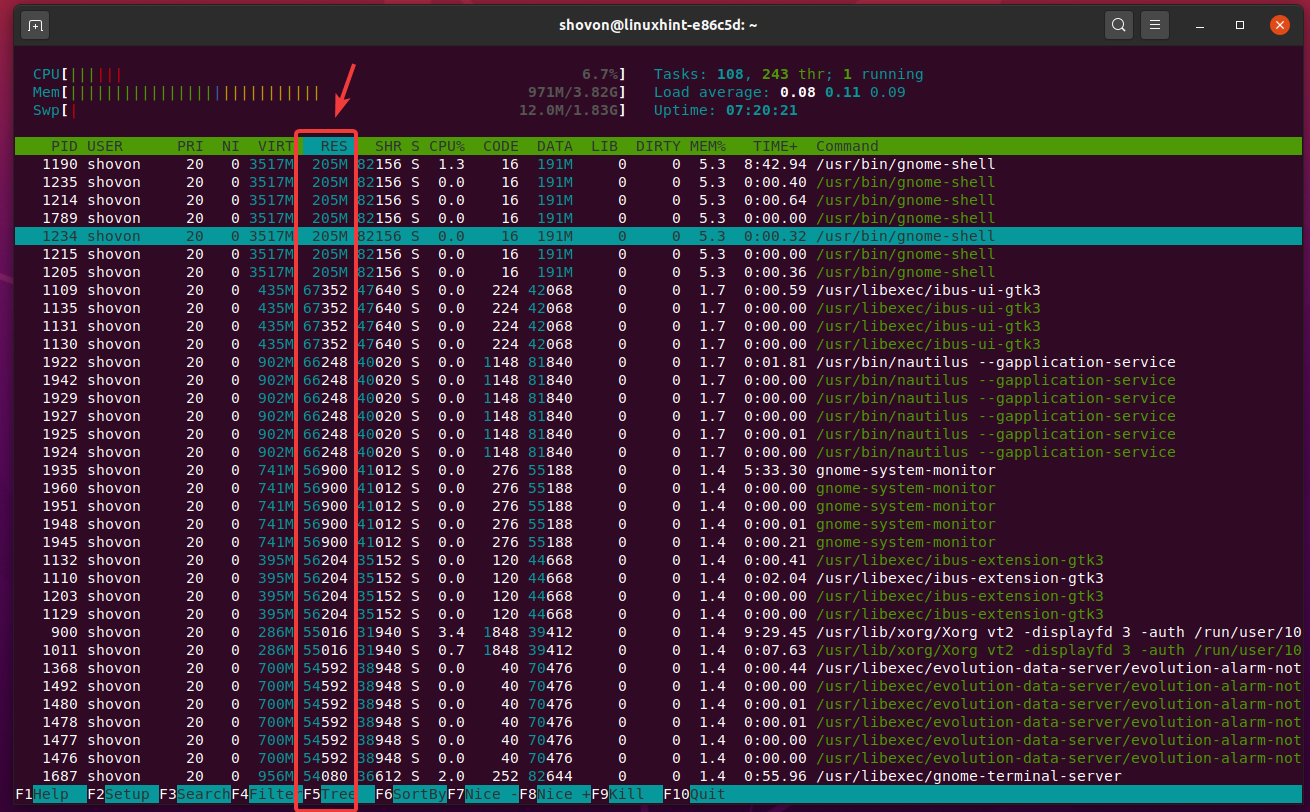Click the 971M/3.82G memory value

coord(573,92)
